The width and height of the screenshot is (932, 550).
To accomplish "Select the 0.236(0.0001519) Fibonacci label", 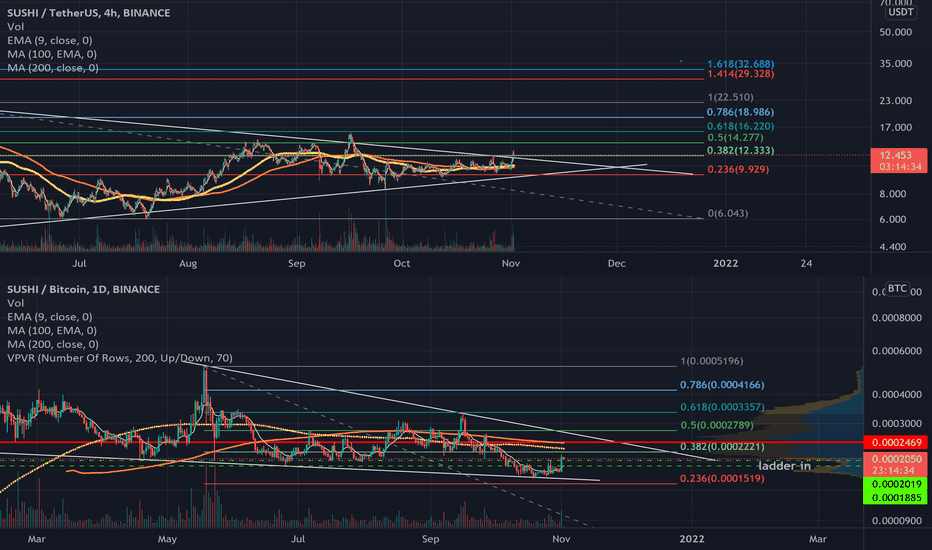I will pyautogui.click(x=722, y=479).
